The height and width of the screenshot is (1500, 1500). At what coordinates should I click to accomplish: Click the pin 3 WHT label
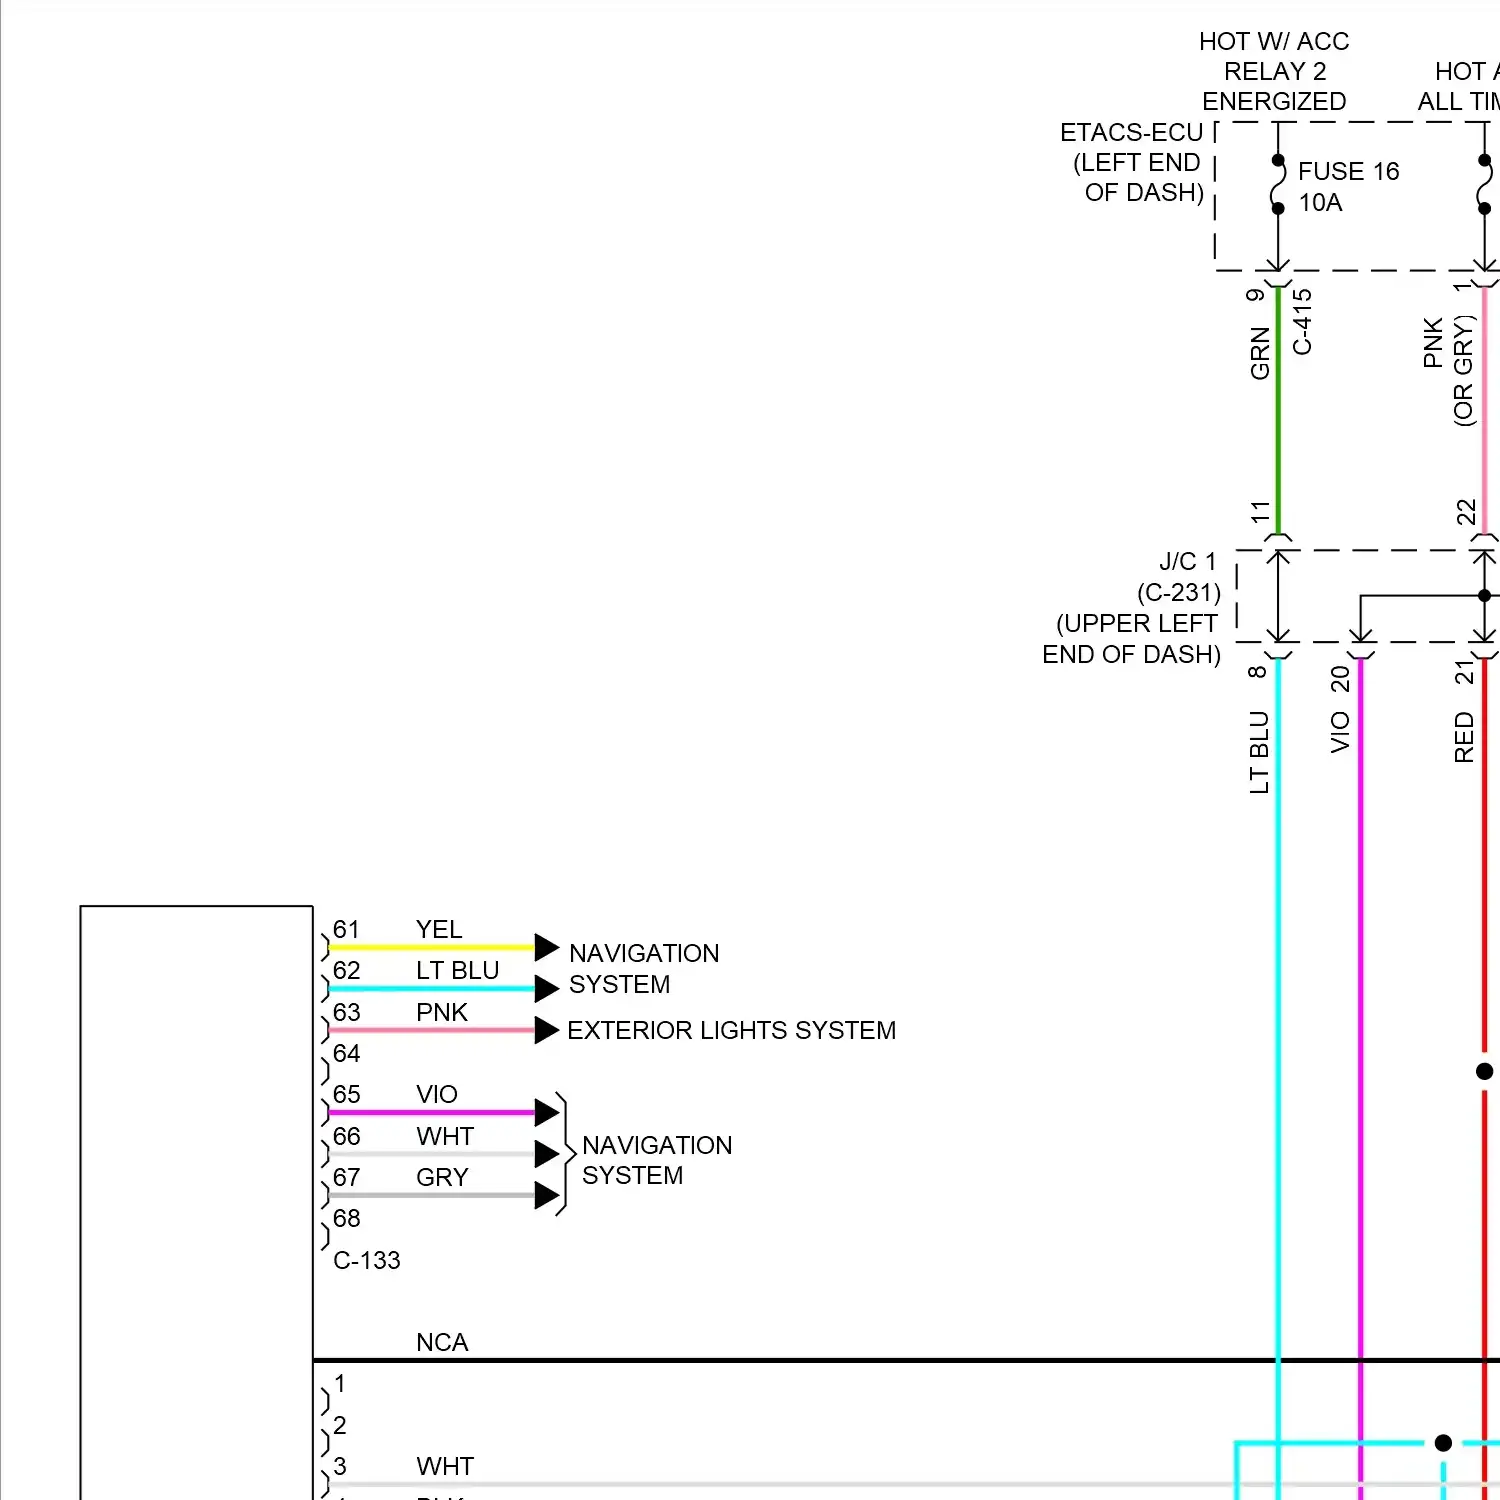click(445, 1466)
